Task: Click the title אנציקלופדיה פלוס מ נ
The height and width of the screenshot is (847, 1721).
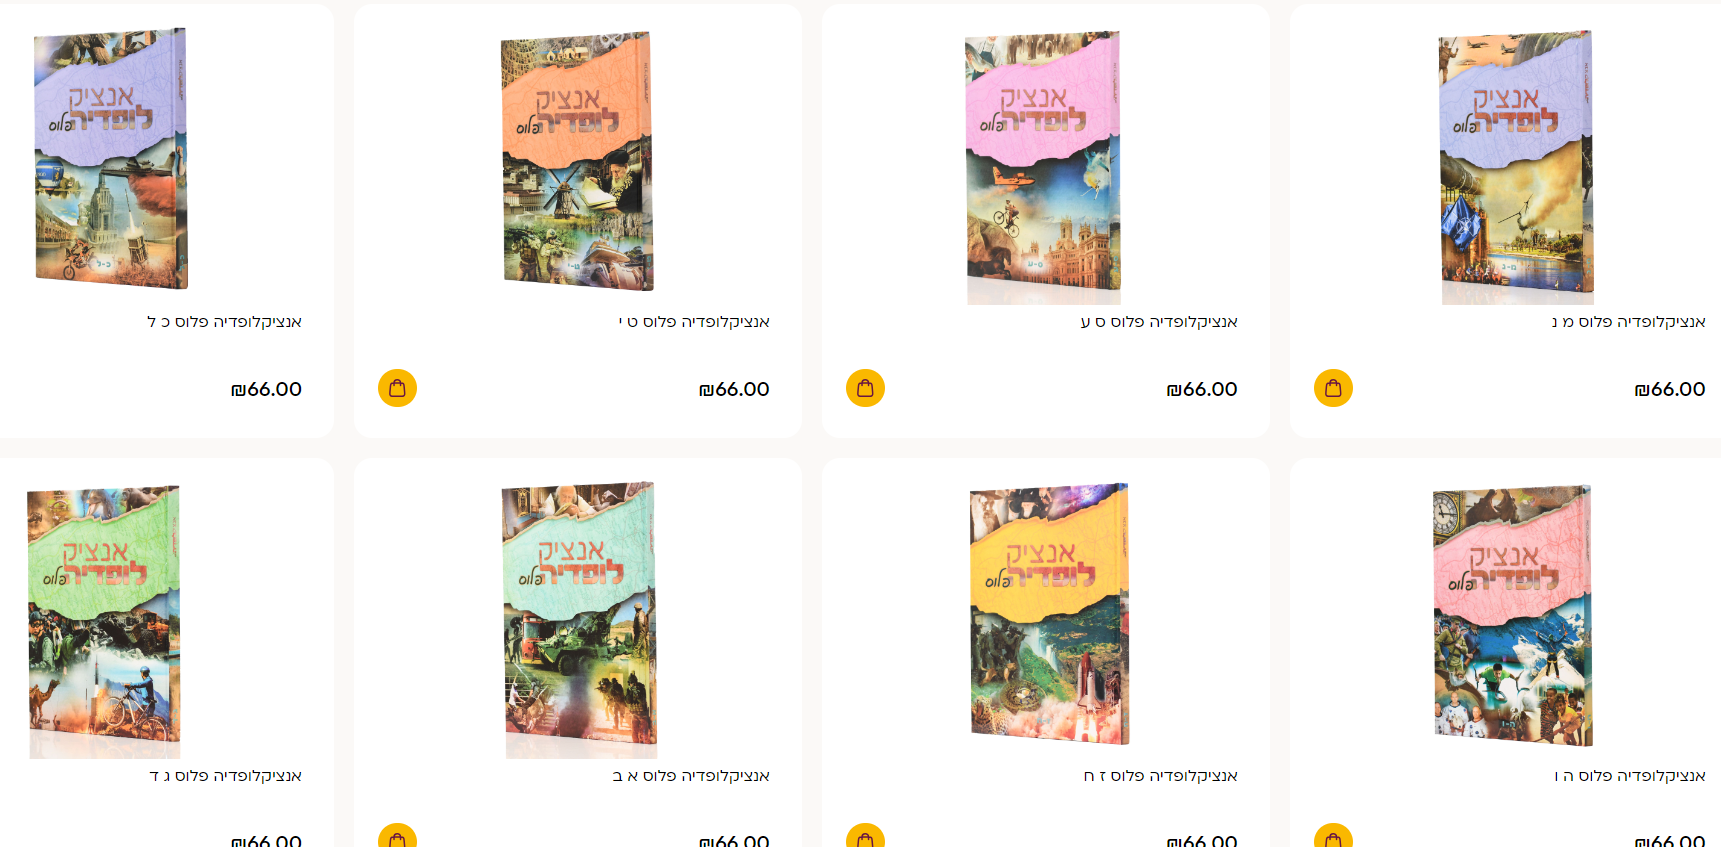Action: click(1628, 322)
